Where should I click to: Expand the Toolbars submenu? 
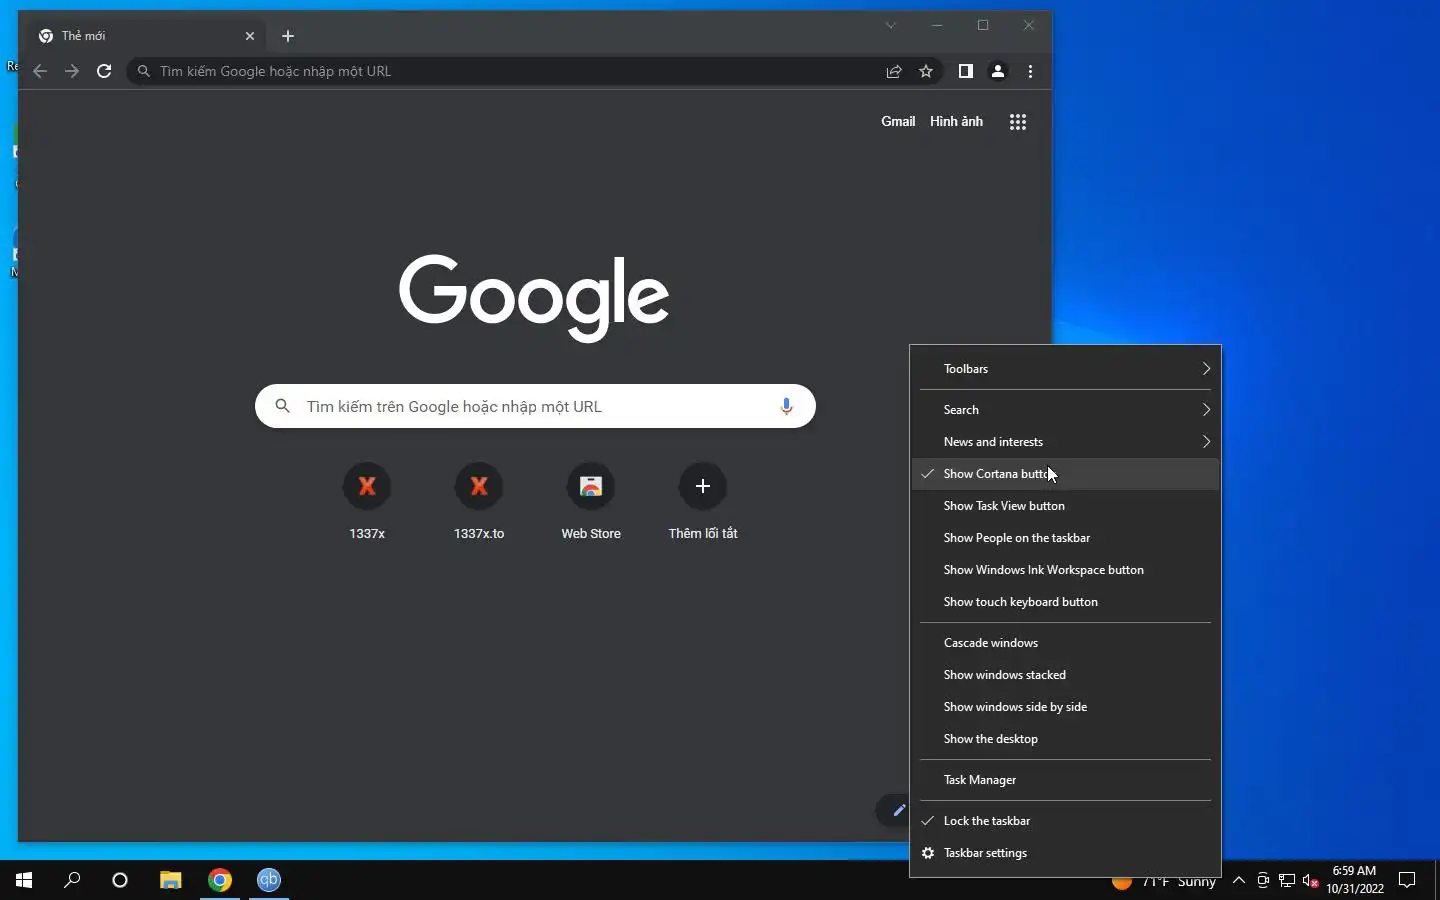click(1065, 369)
